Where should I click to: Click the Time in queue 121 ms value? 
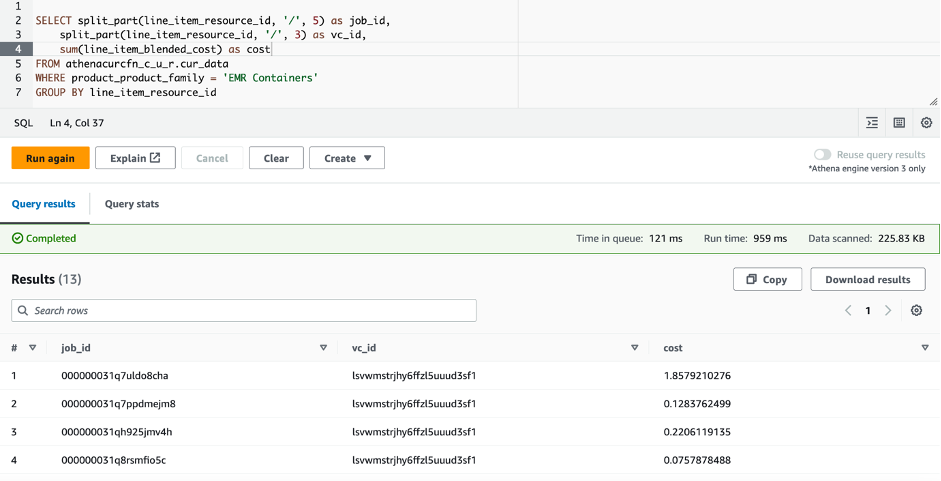tap(666, 238)
